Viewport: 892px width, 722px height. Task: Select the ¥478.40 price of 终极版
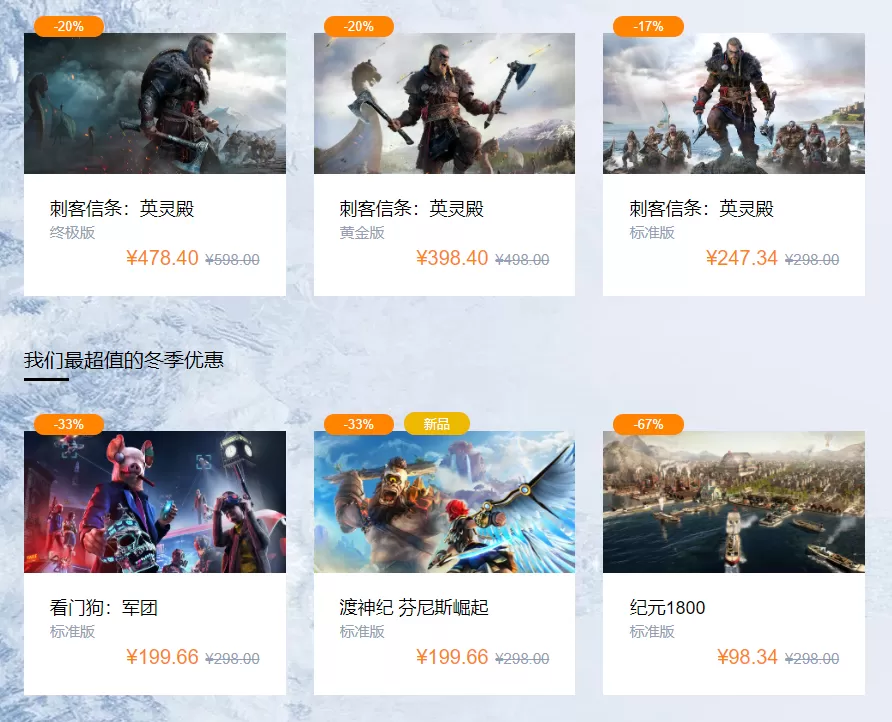point(162,258)
